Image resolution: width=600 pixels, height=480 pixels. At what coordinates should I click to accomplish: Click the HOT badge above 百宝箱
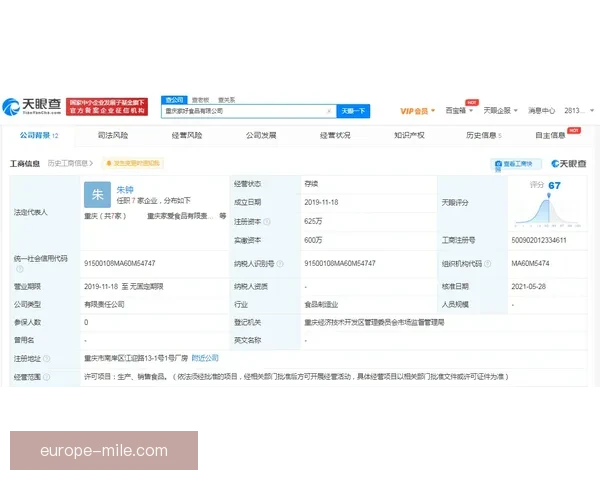(x=472, y=103)
